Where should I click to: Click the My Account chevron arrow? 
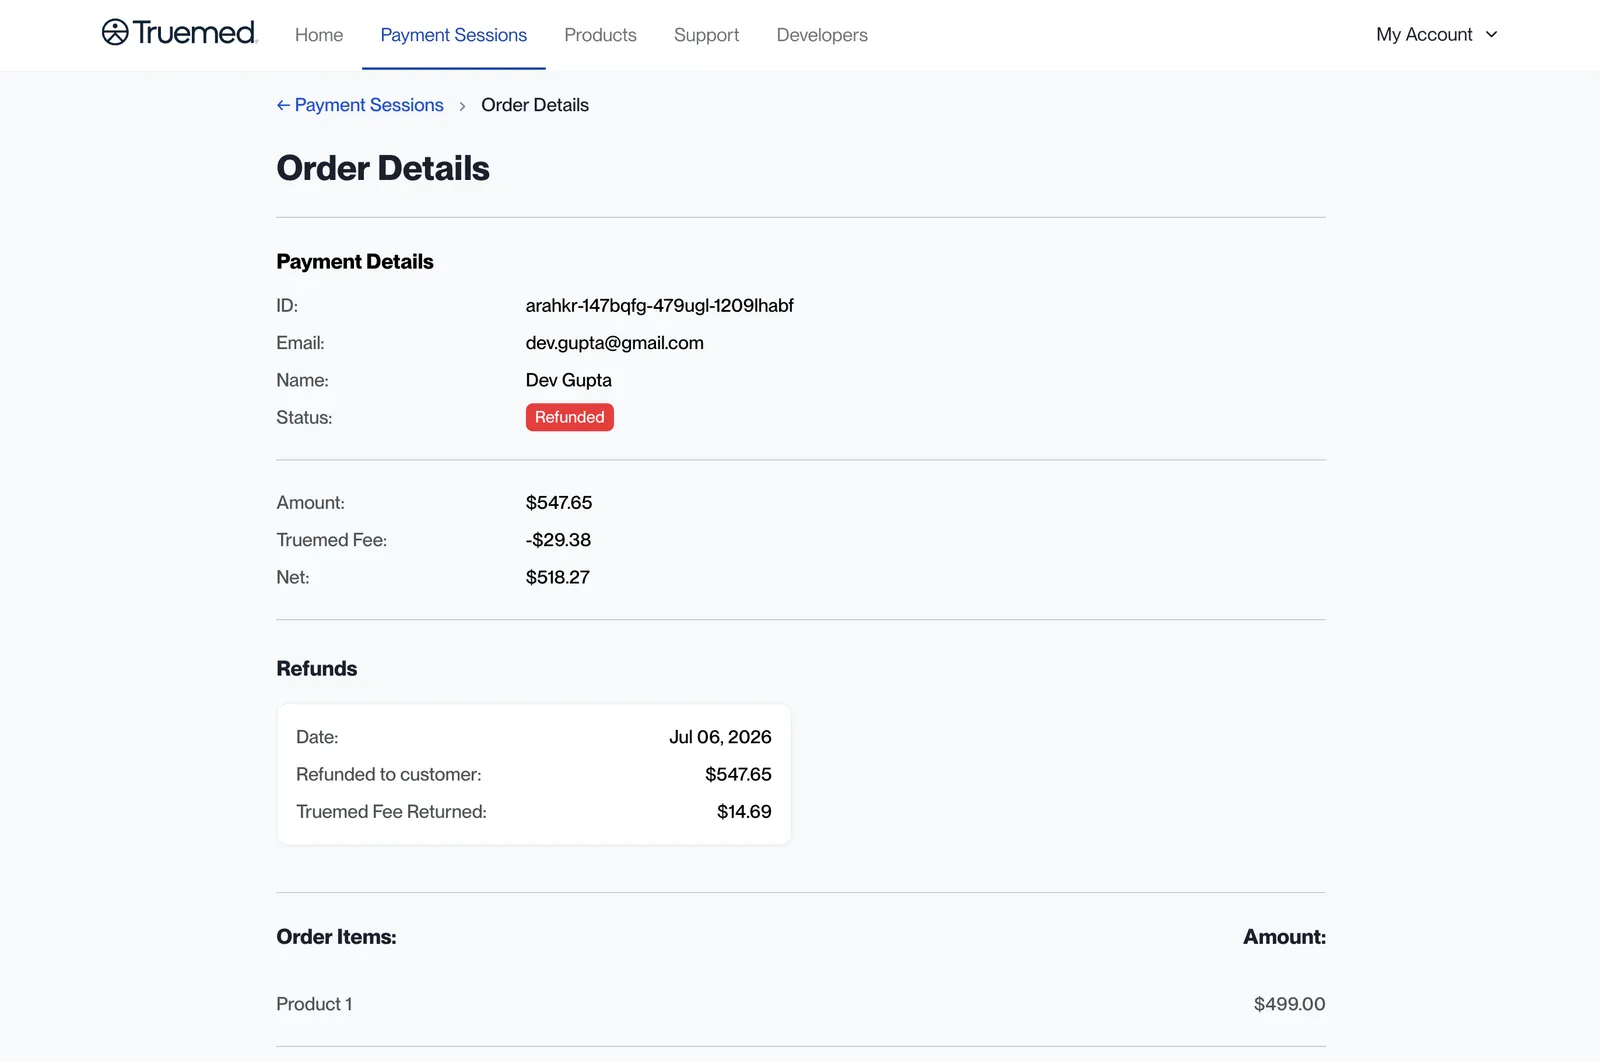(x=1491, y=34)
